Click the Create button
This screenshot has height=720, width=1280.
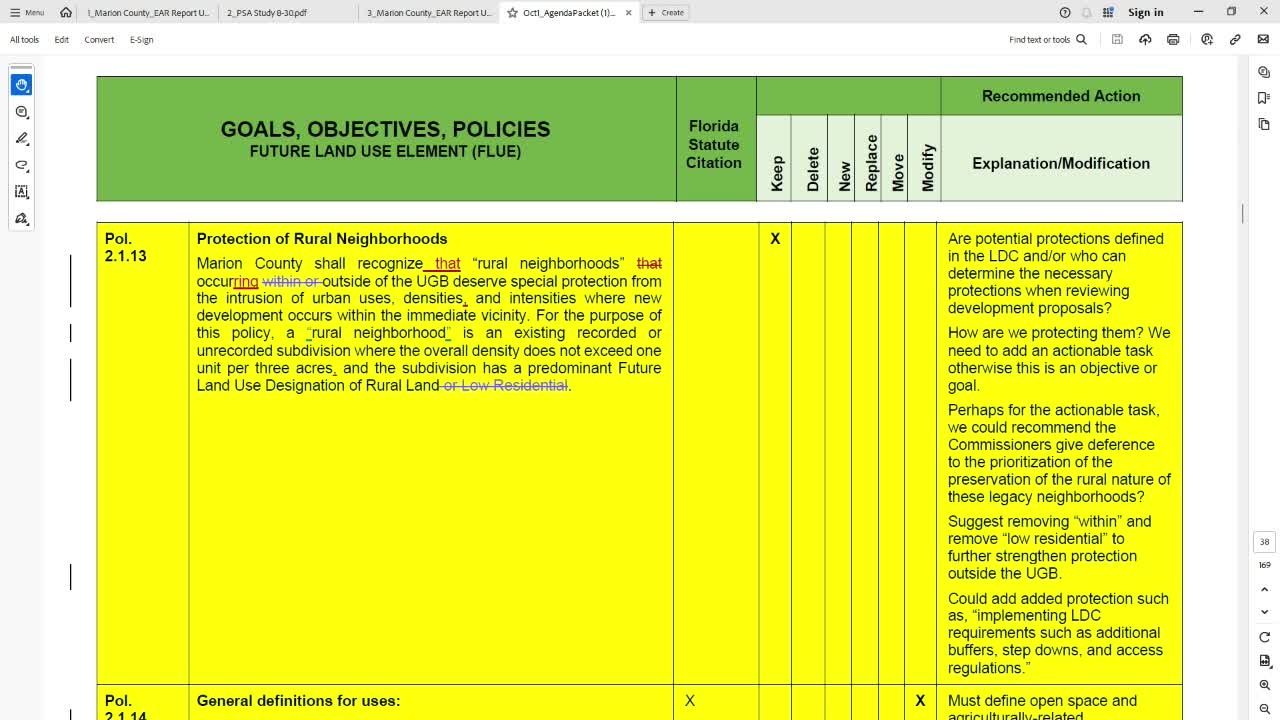pyautogui.click(x=666, y=12)
